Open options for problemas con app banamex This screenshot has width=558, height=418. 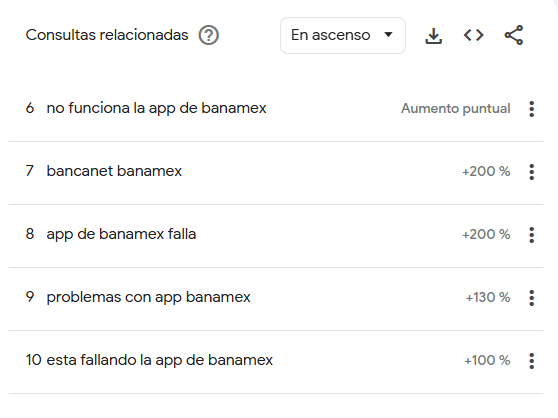click(x=532, y=298)
